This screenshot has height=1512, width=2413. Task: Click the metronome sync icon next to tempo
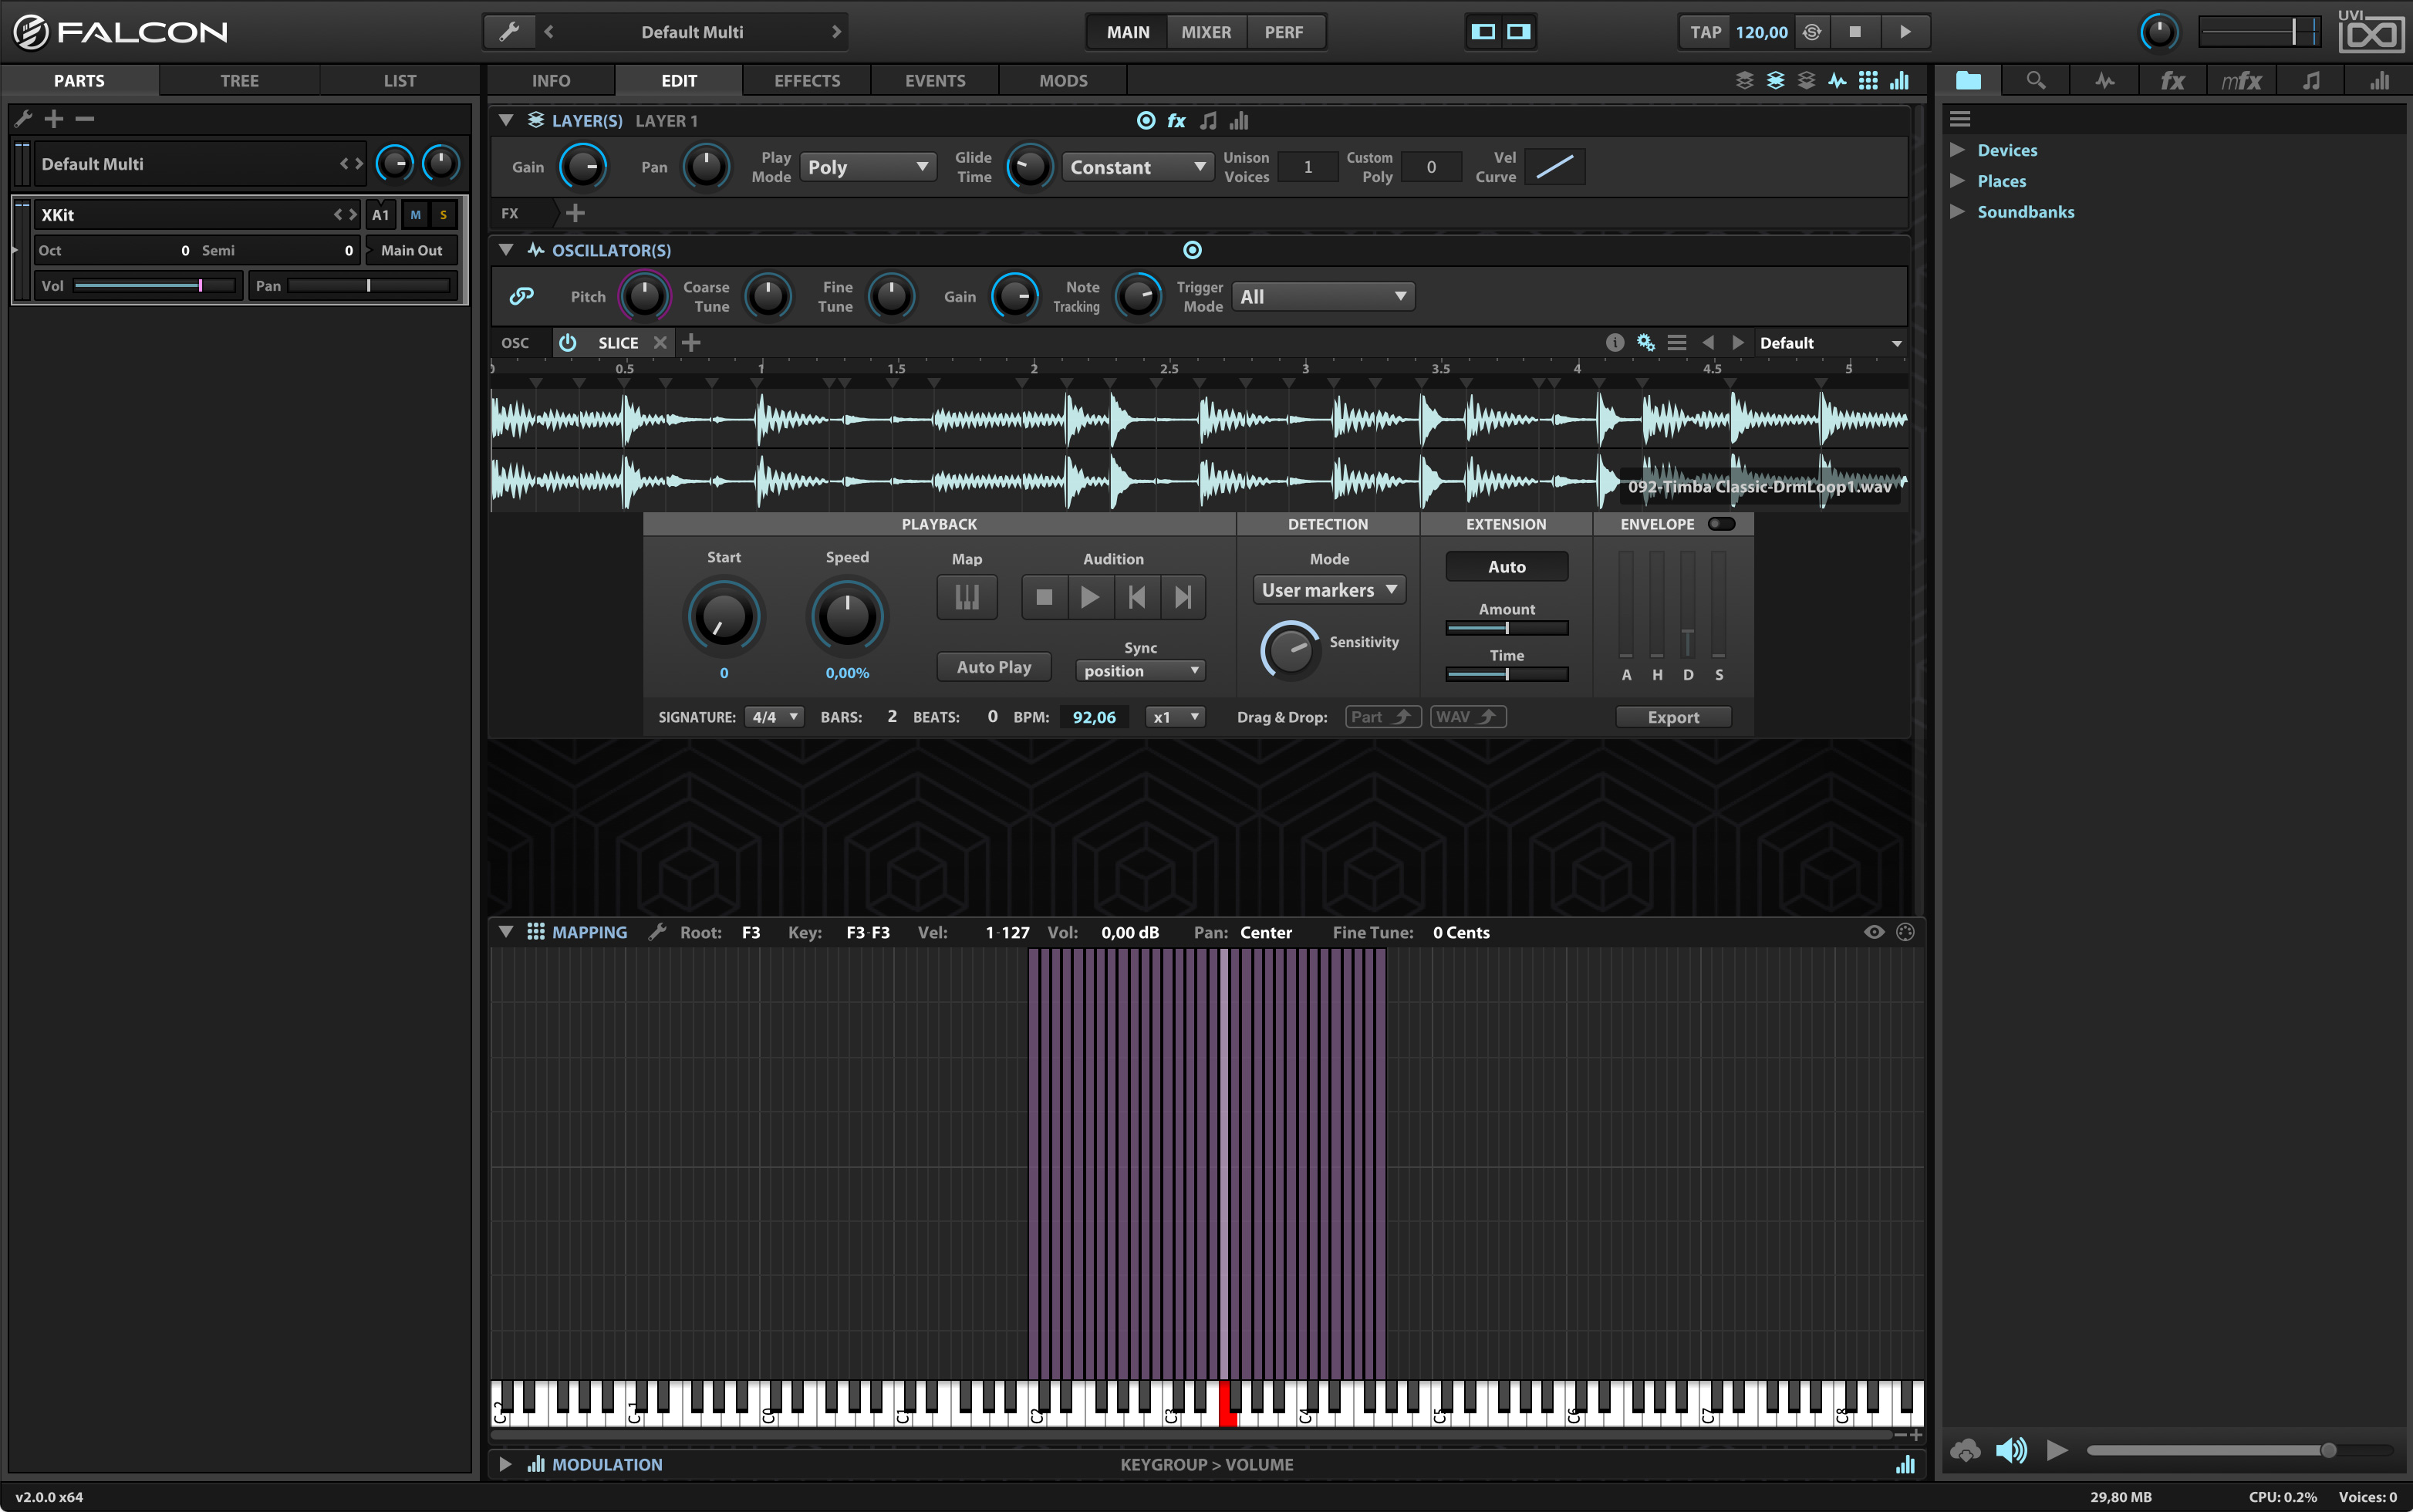coord(1812,32)
